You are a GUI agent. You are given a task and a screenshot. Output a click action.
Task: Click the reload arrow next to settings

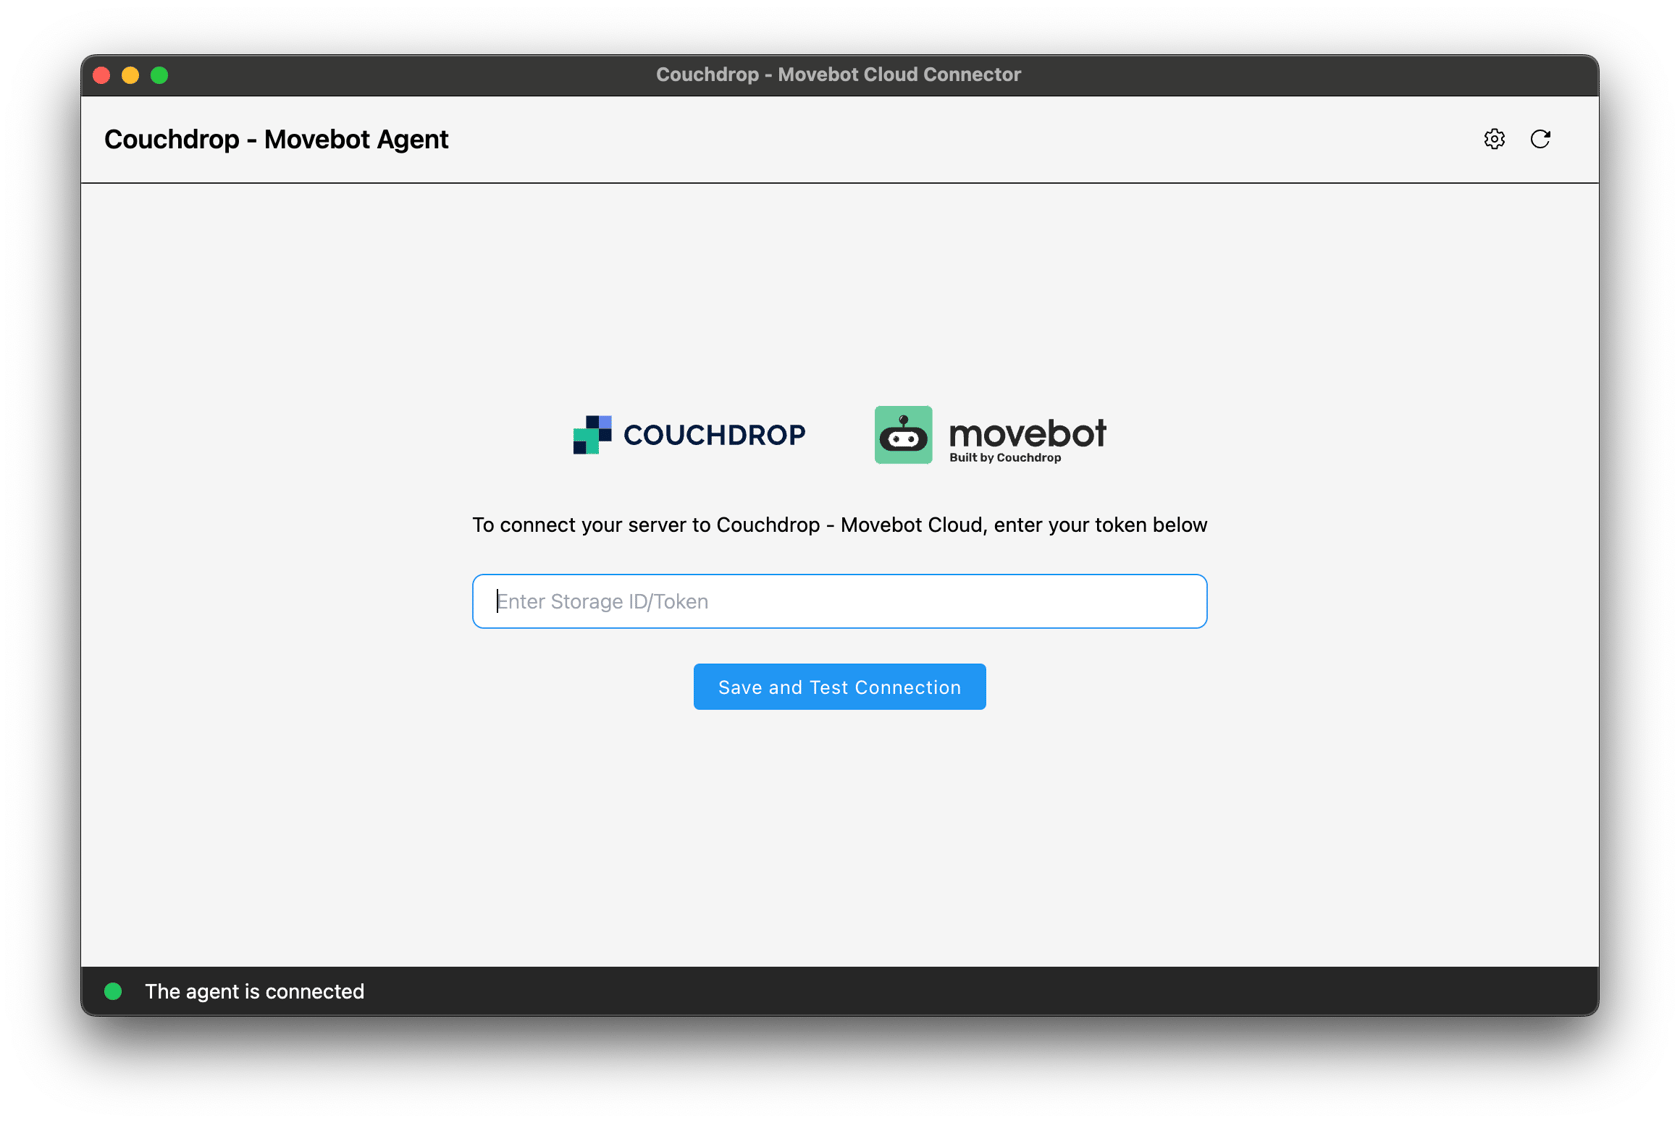pyautogui.click(x=1541, y=139)
